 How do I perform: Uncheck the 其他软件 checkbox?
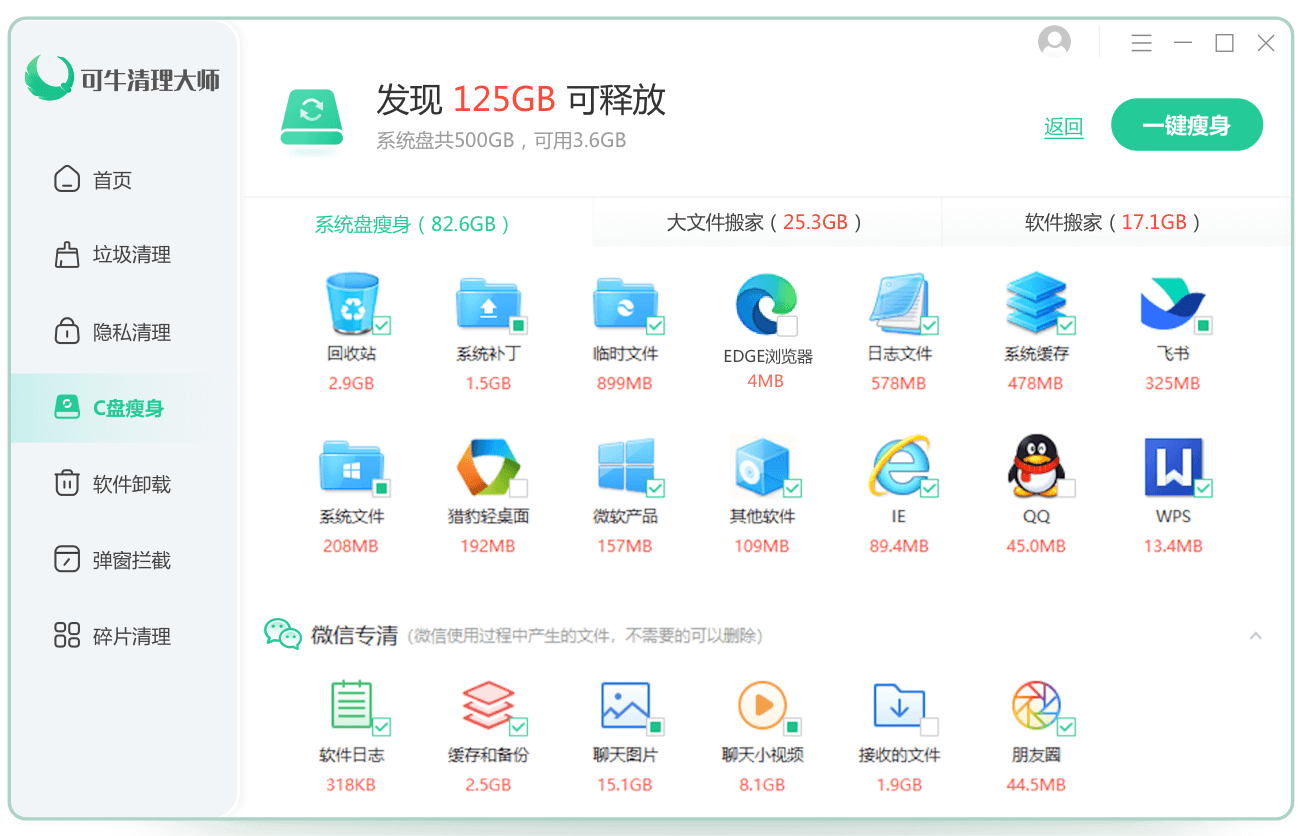coord(792,488)
